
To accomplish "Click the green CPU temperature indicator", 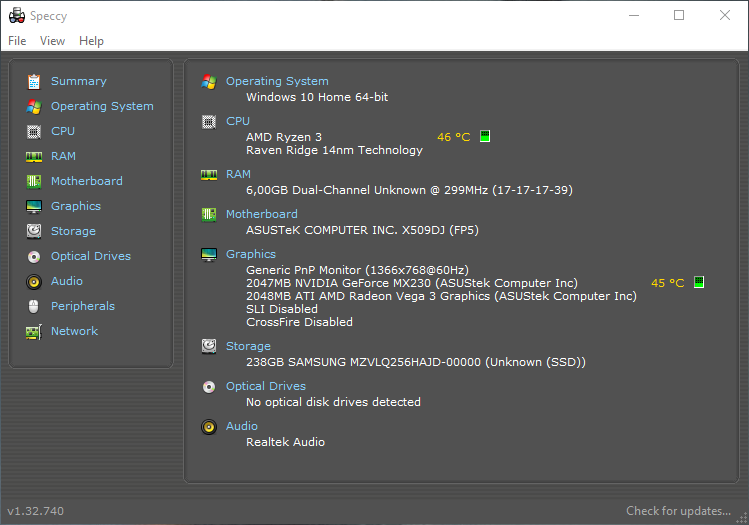I will point(485,136).
